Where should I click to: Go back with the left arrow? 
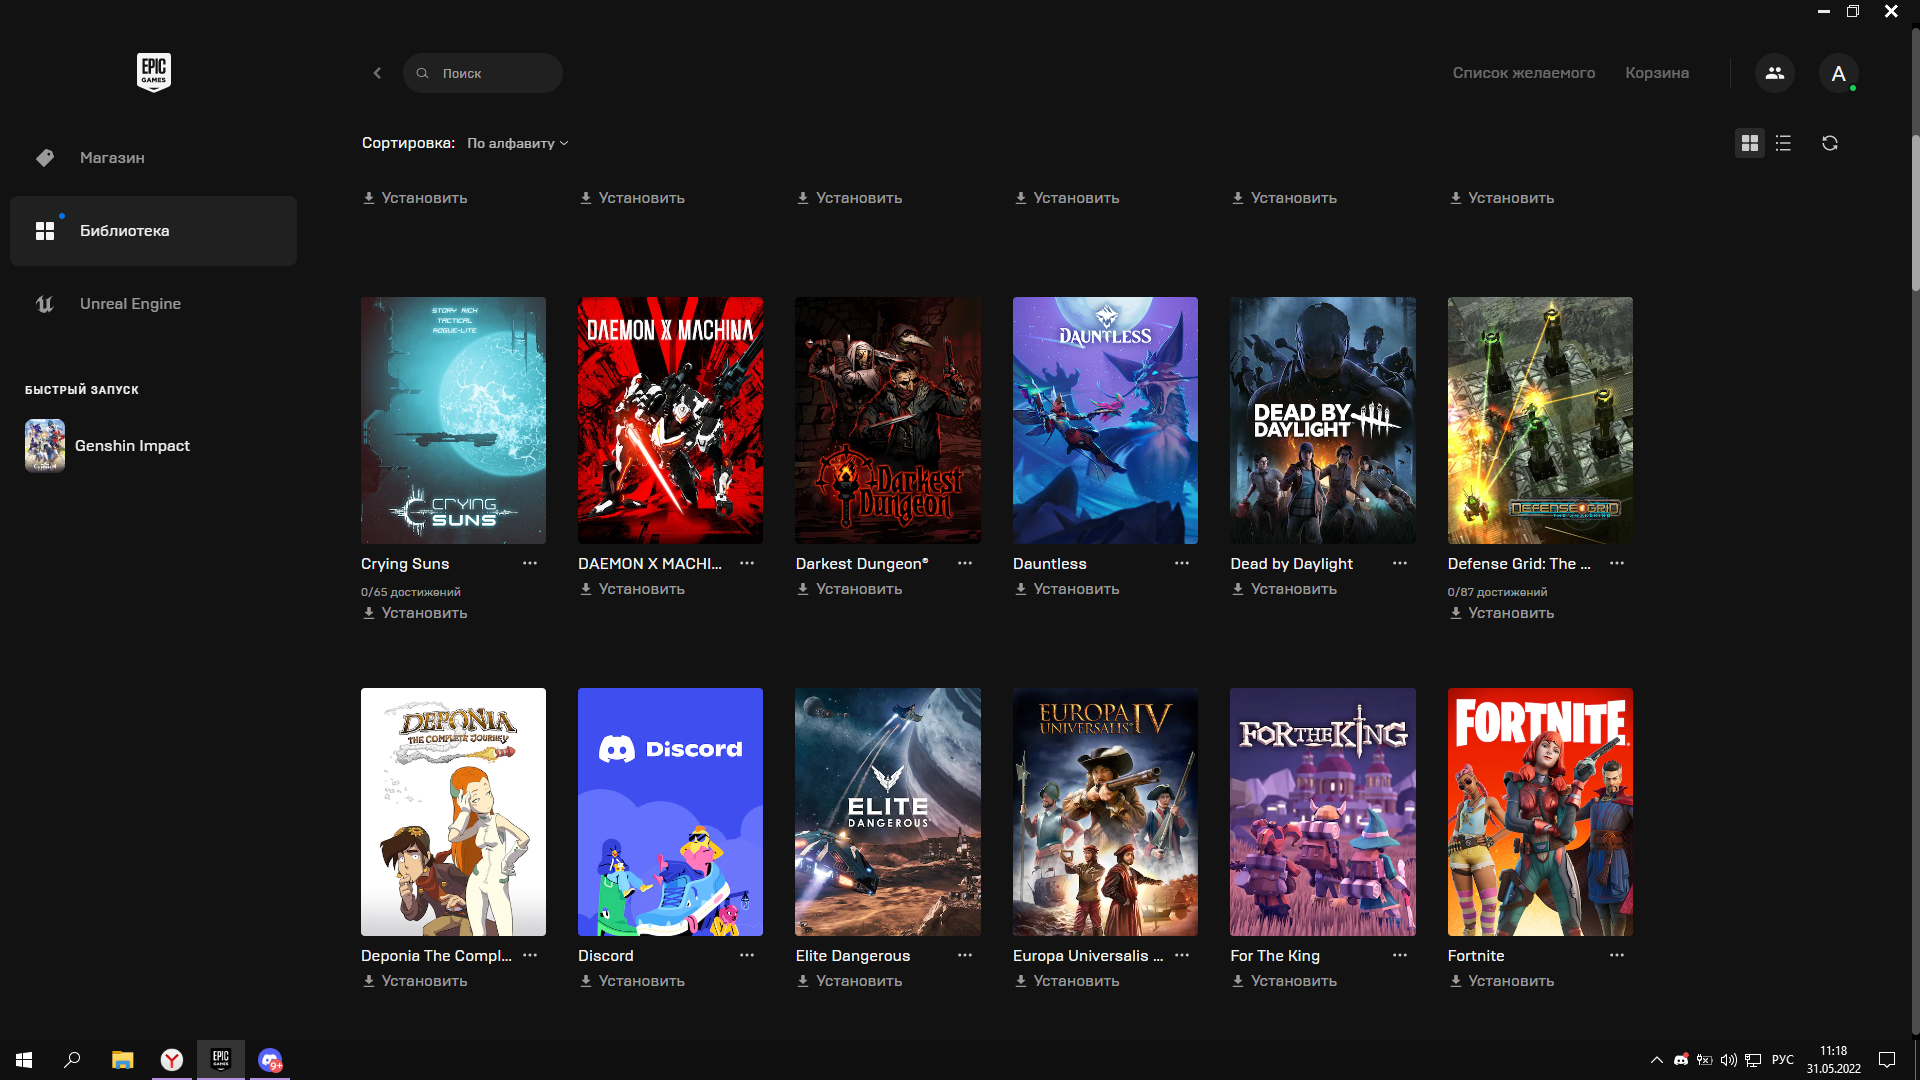377,73
